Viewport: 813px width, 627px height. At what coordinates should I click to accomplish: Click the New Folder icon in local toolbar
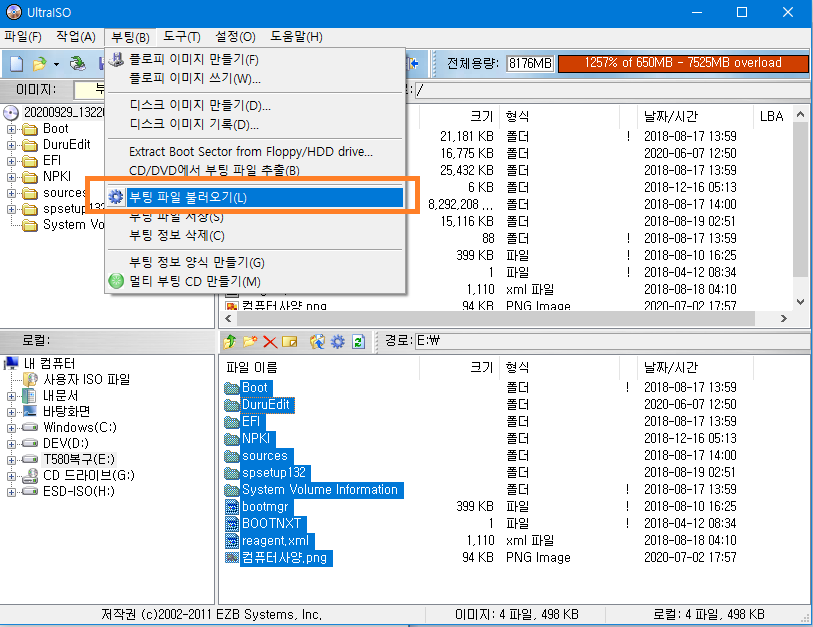pos(250,341)
